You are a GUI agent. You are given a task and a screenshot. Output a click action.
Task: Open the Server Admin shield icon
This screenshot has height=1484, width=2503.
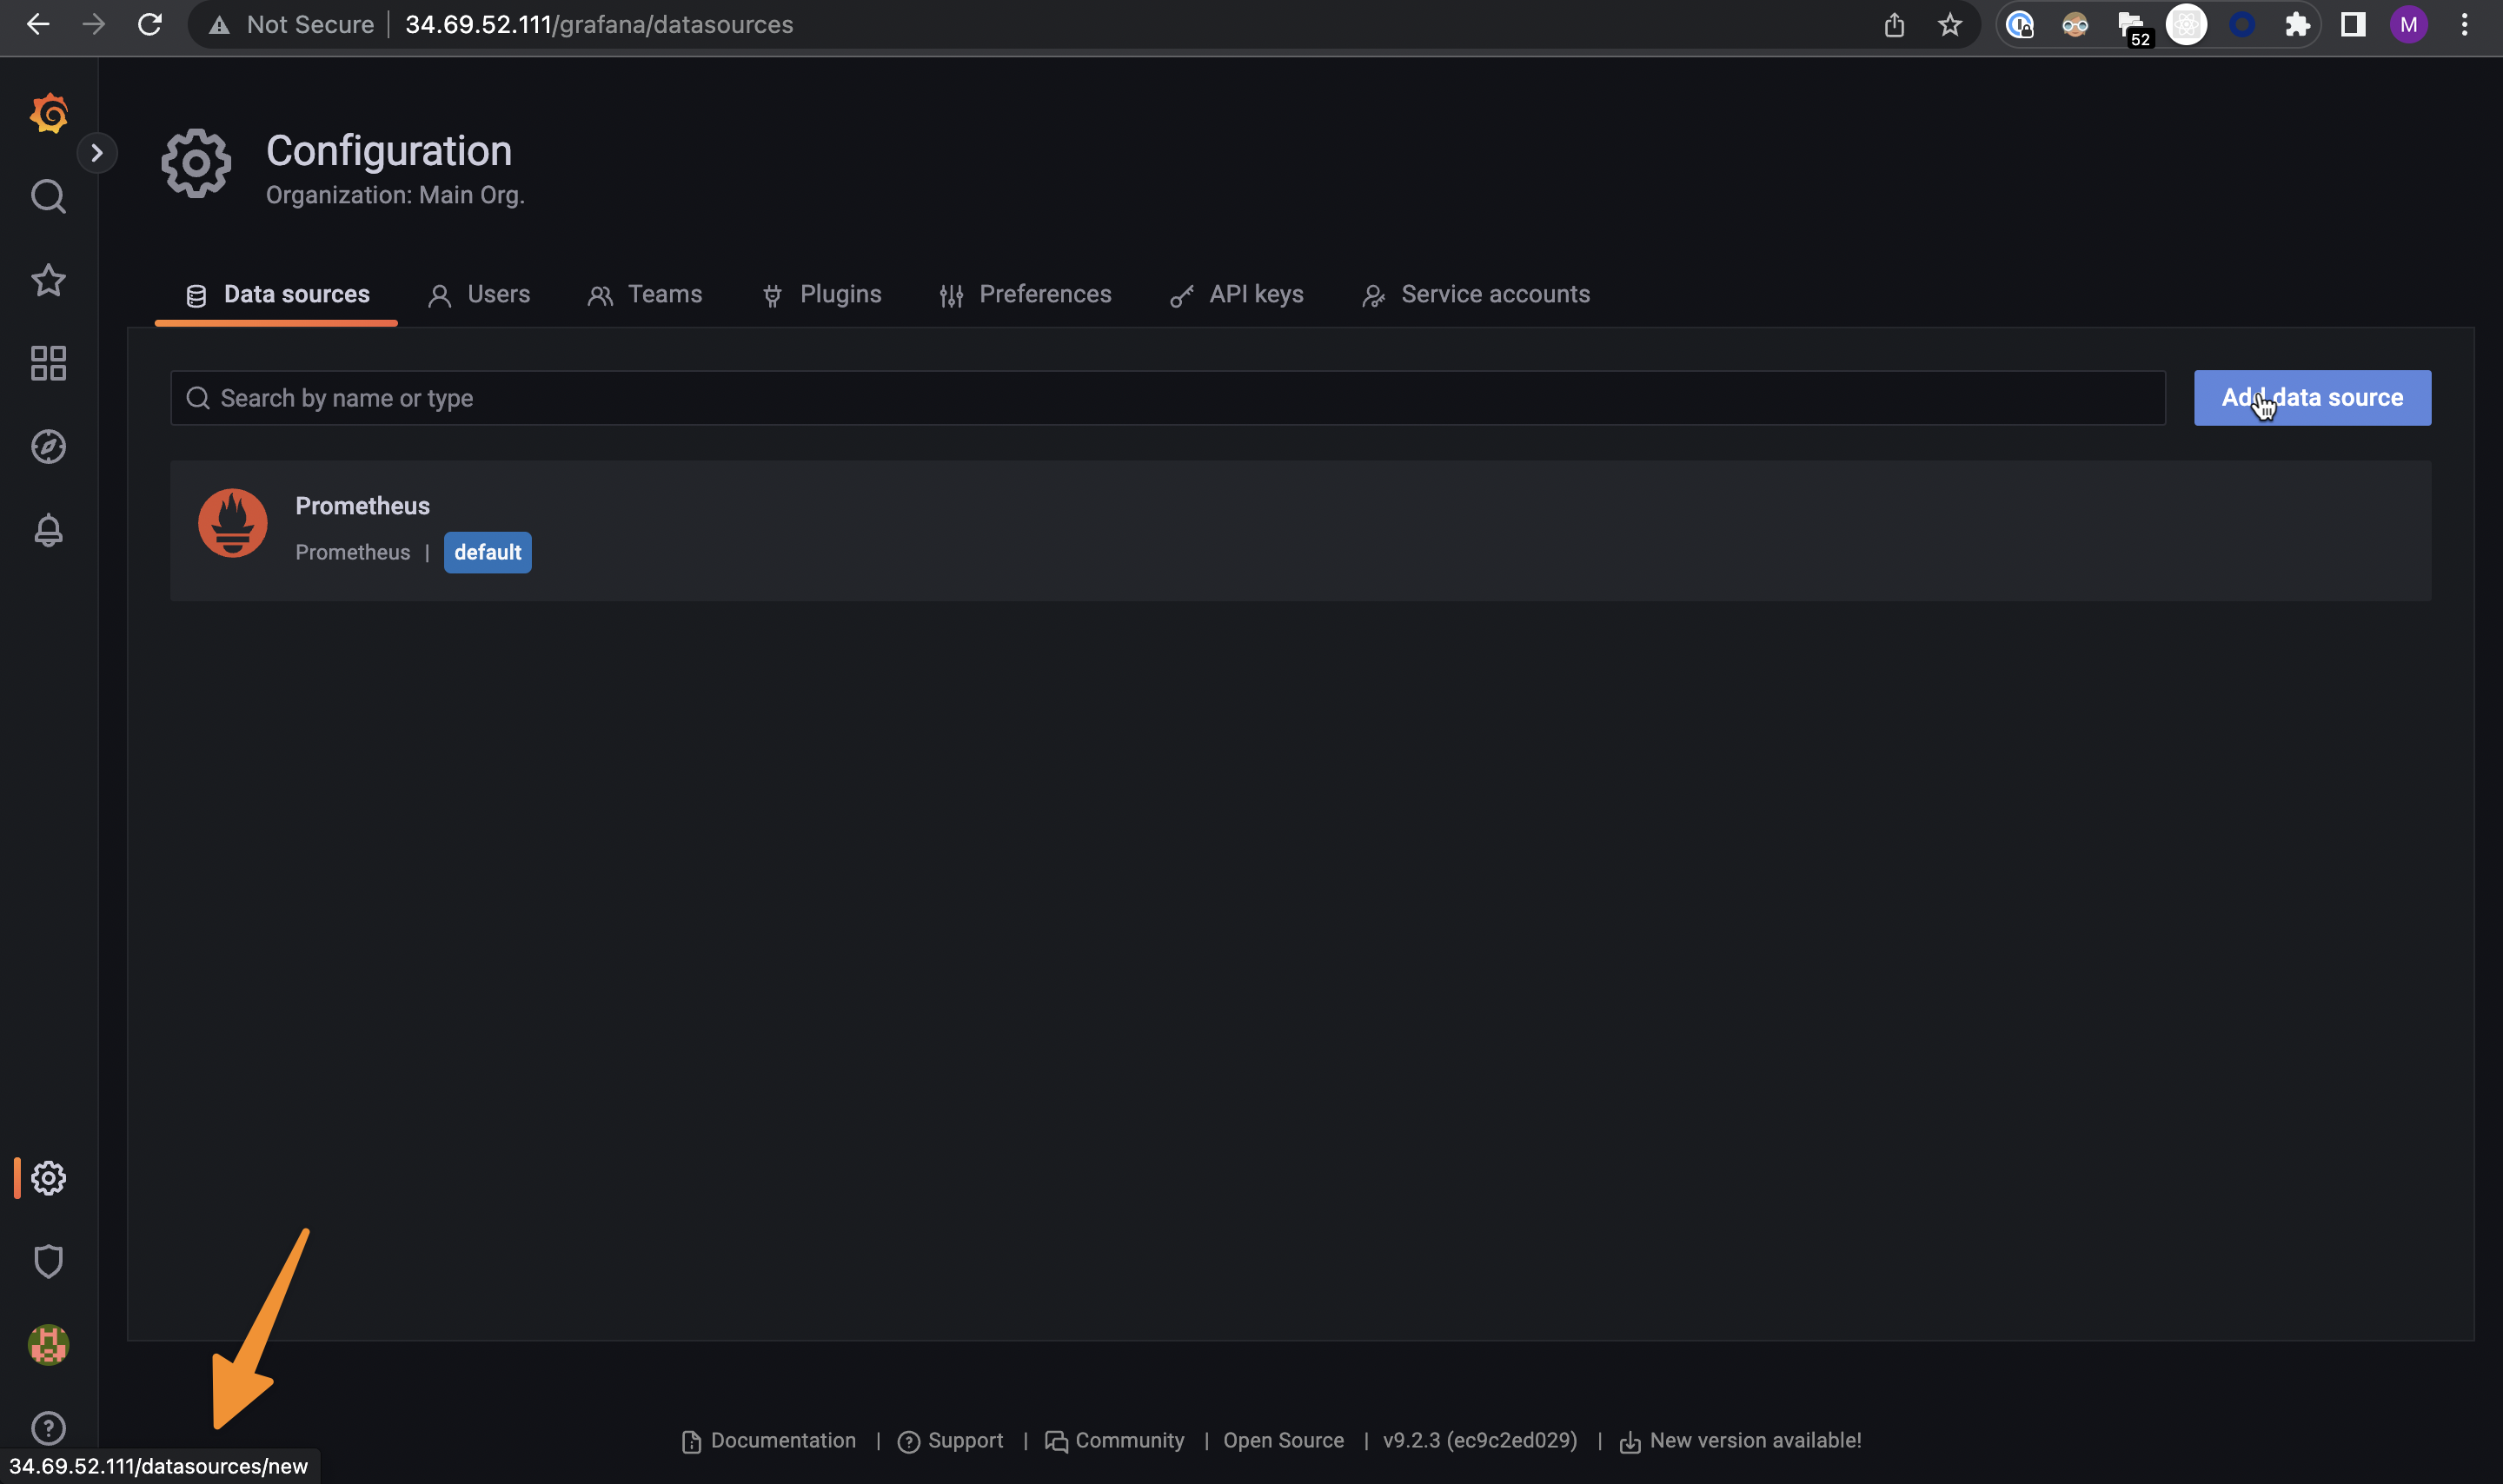(x=48, y=1261)
